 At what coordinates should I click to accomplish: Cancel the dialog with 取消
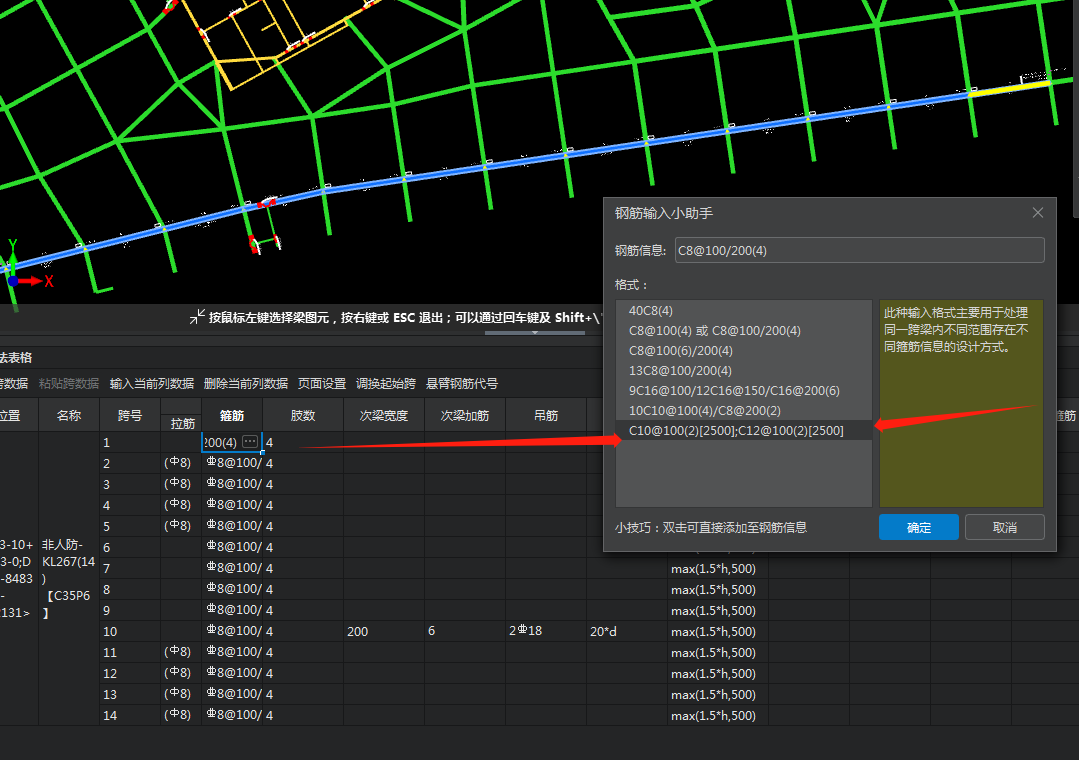pos(1005,527)
